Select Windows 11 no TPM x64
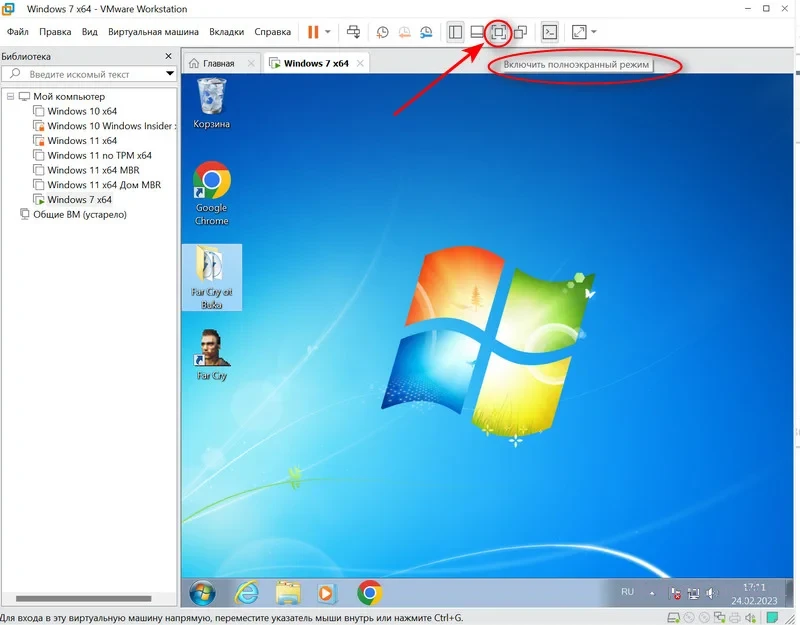The image size is (800, 625). click(99, 156)
